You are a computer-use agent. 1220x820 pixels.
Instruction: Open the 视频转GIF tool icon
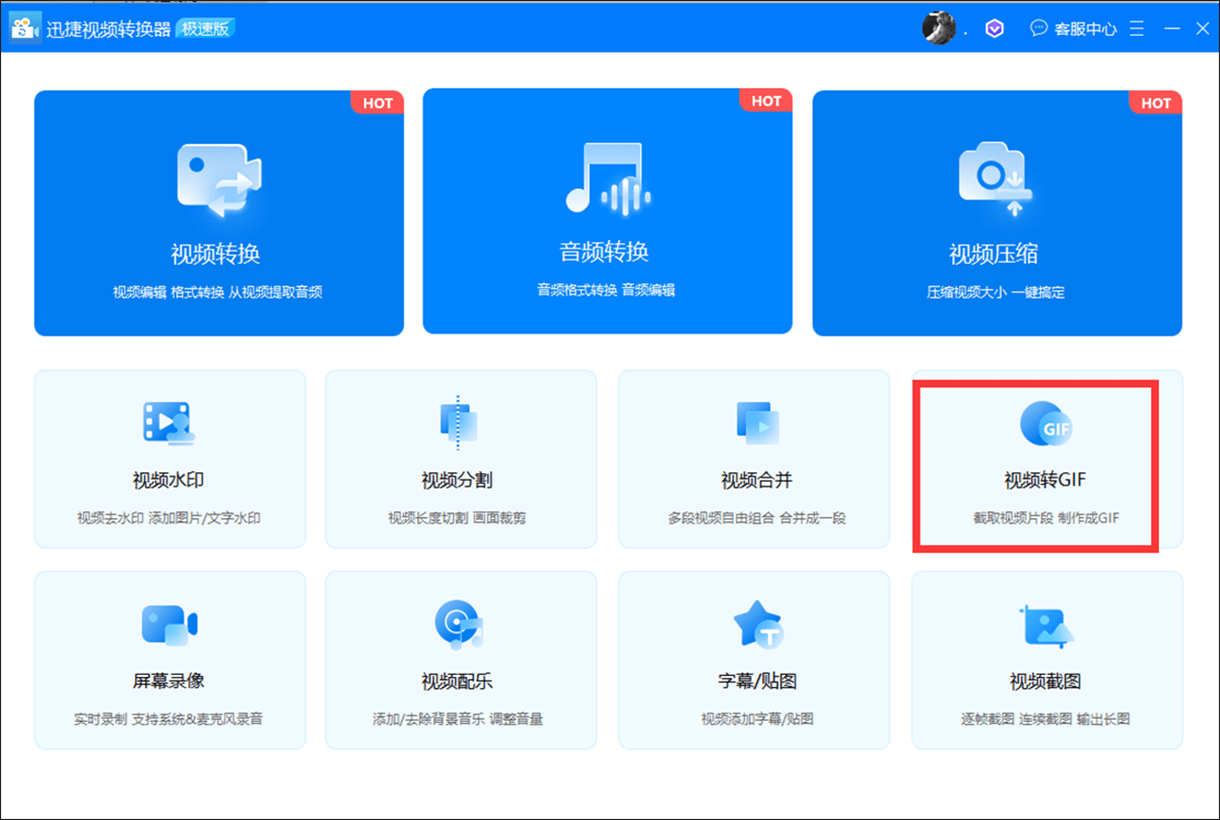[1046, 424]
